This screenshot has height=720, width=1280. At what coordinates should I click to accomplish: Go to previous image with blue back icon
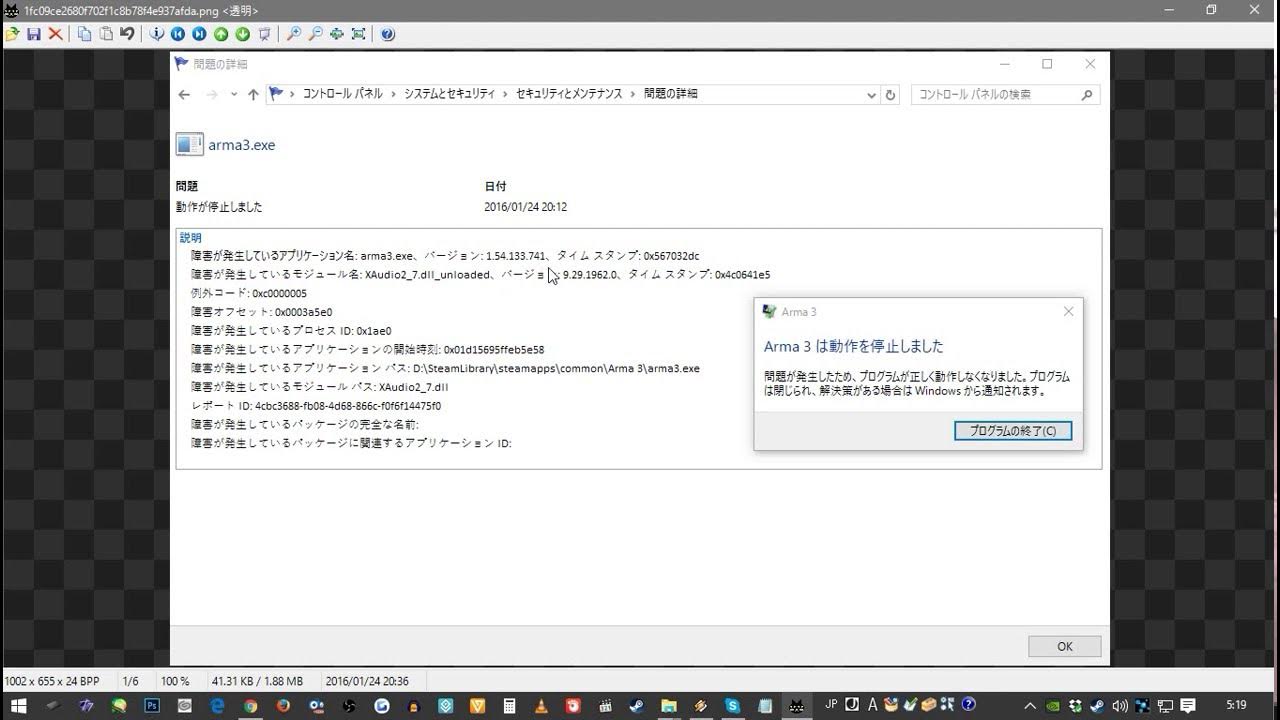coord(178,34)
